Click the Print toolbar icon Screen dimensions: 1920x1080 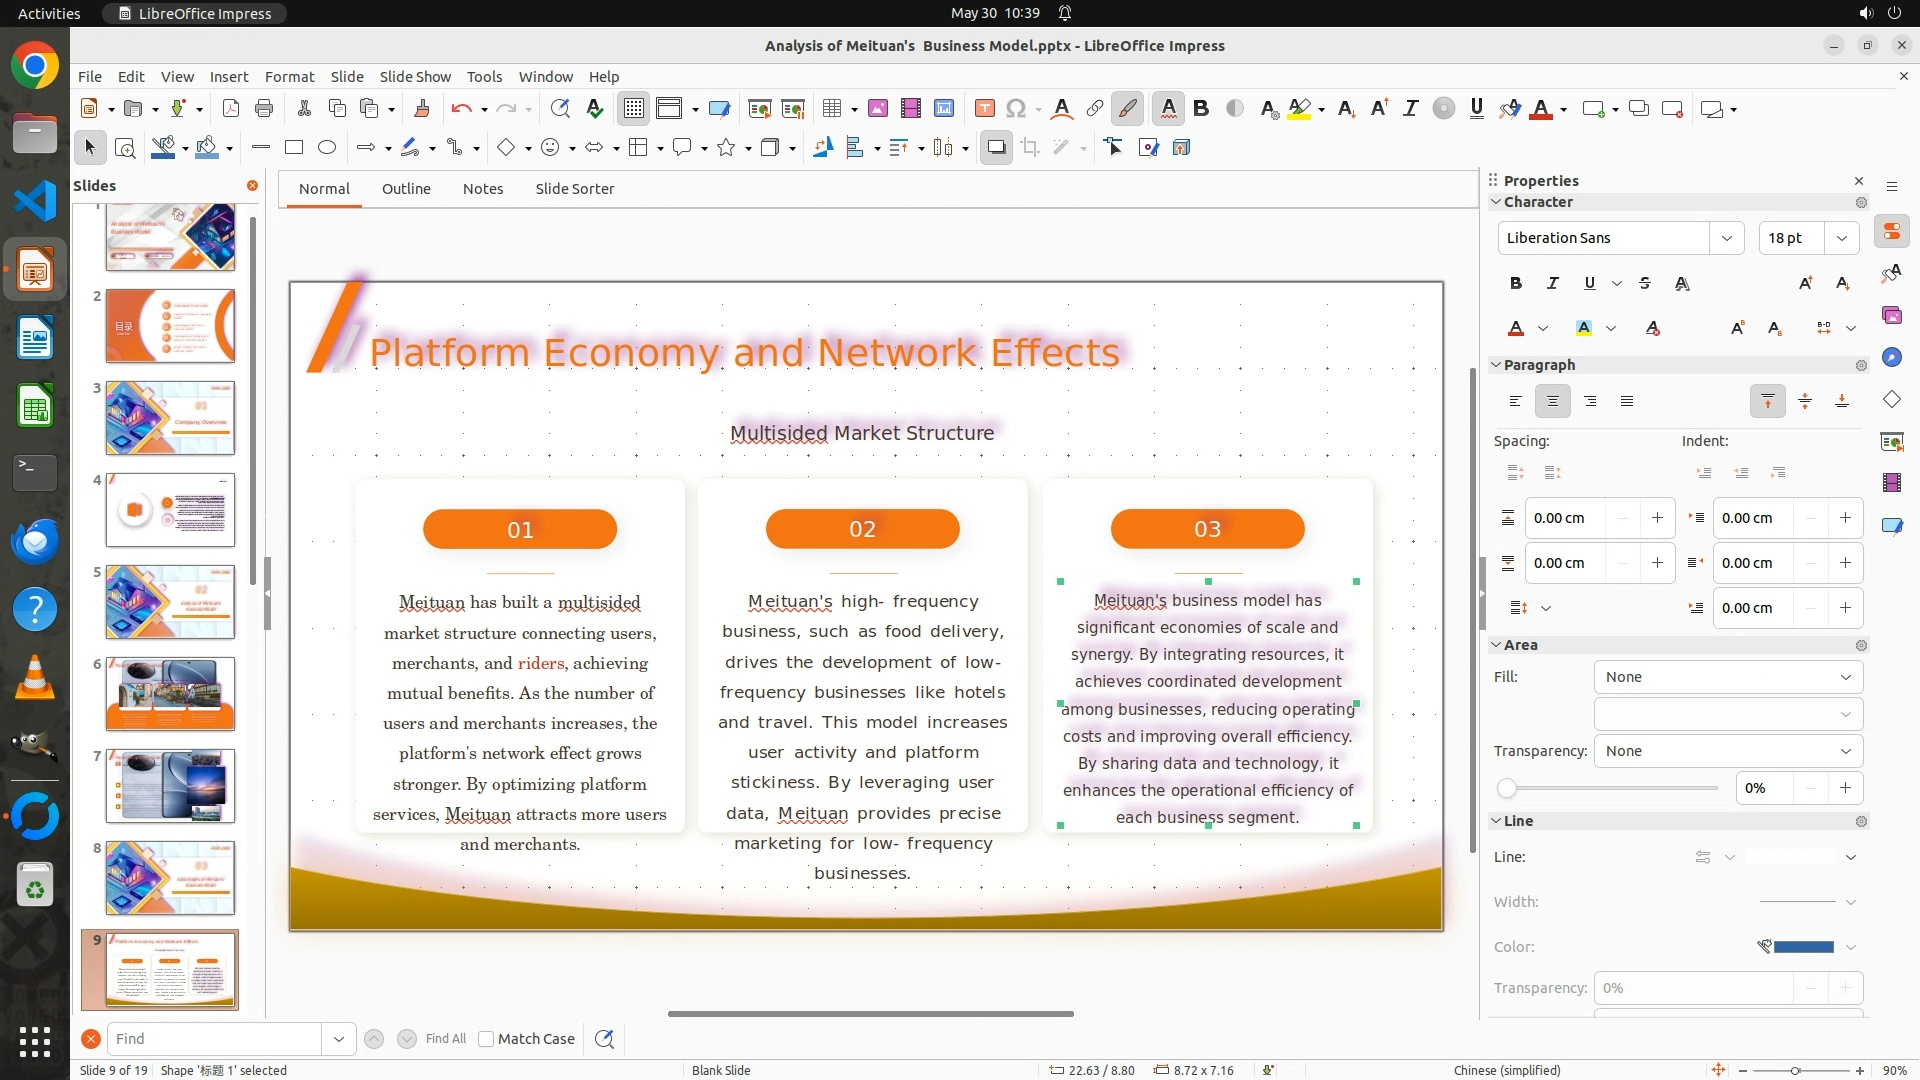click(264, 109)
